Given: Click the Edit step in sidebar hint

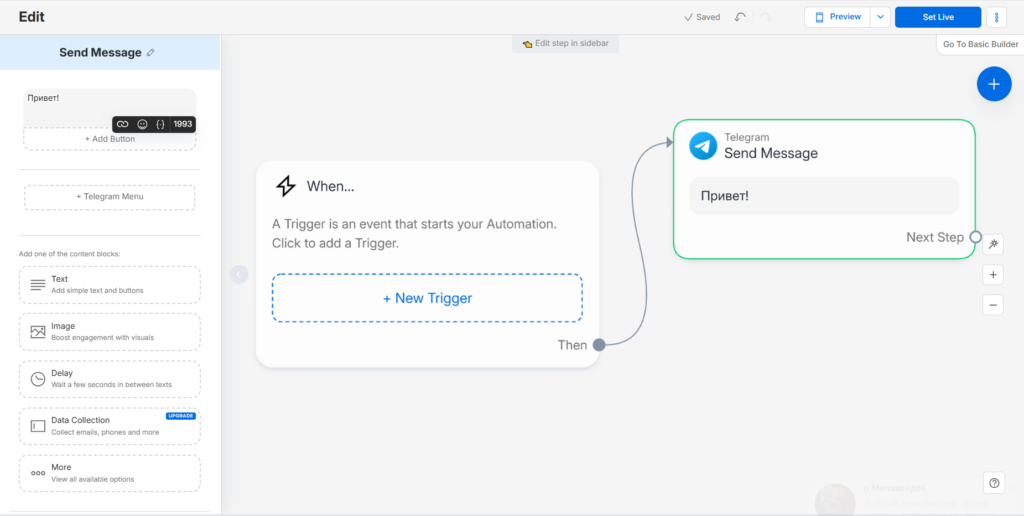Looking at the screenshot, I should click(x=566, y=44).
